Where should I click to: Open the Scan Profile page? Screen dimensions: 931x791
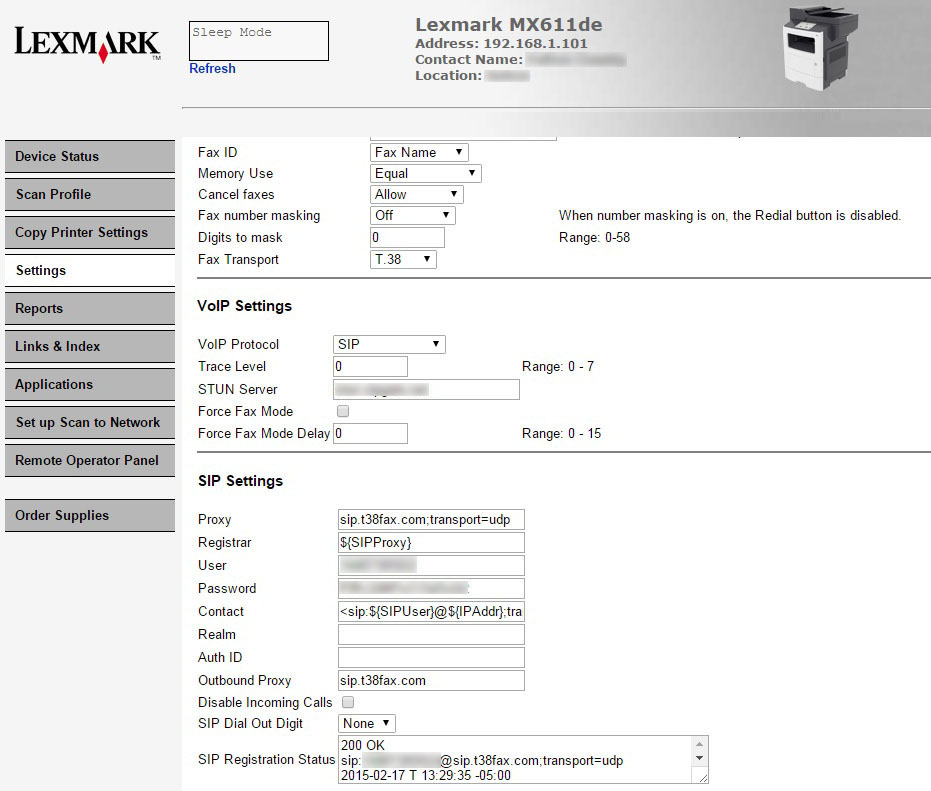click(x=90, y=194)
